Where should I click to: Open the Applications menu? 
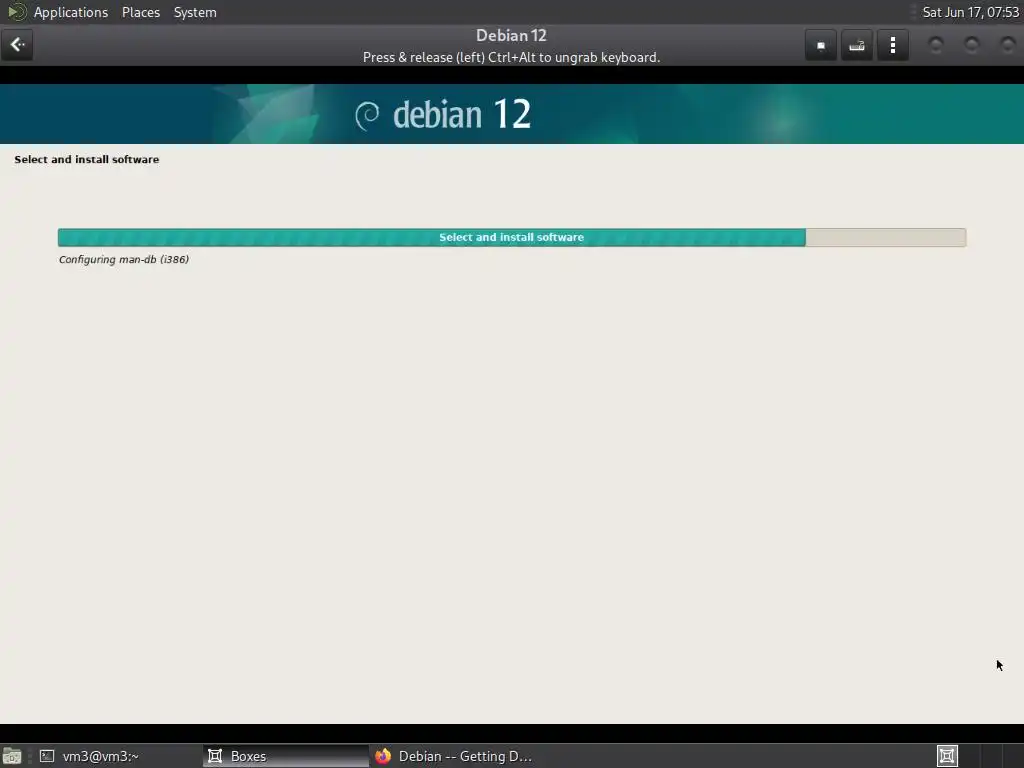coord(71,12)
